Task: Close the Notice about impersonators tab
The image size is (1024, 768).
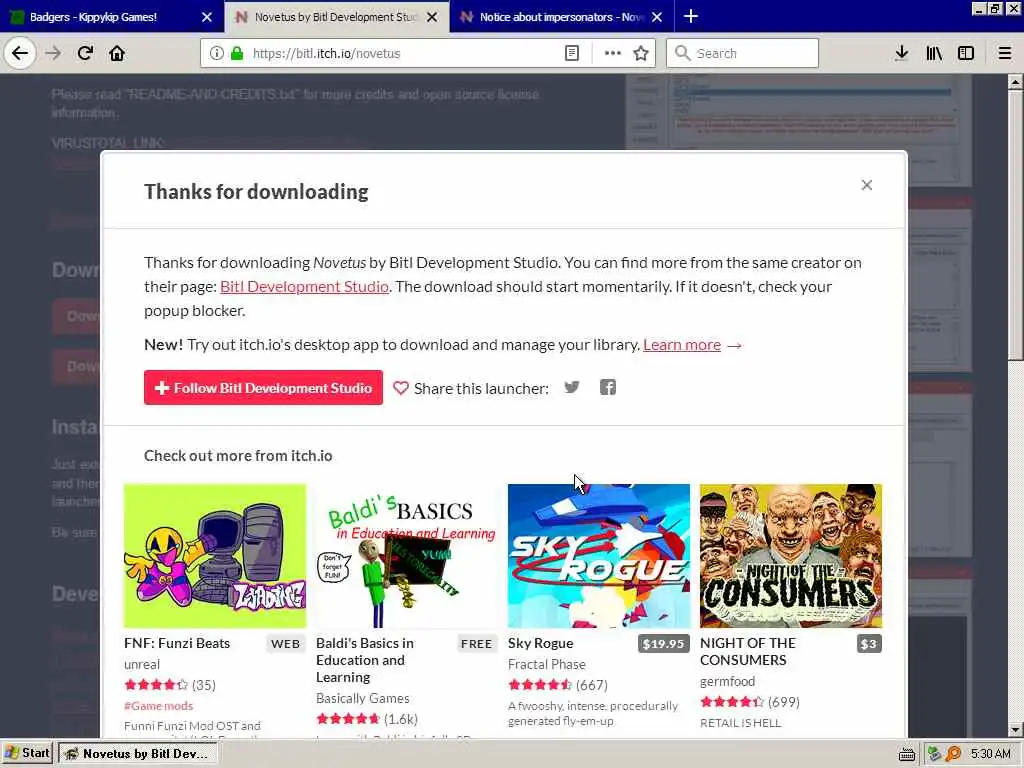Action: coord(657,17)
